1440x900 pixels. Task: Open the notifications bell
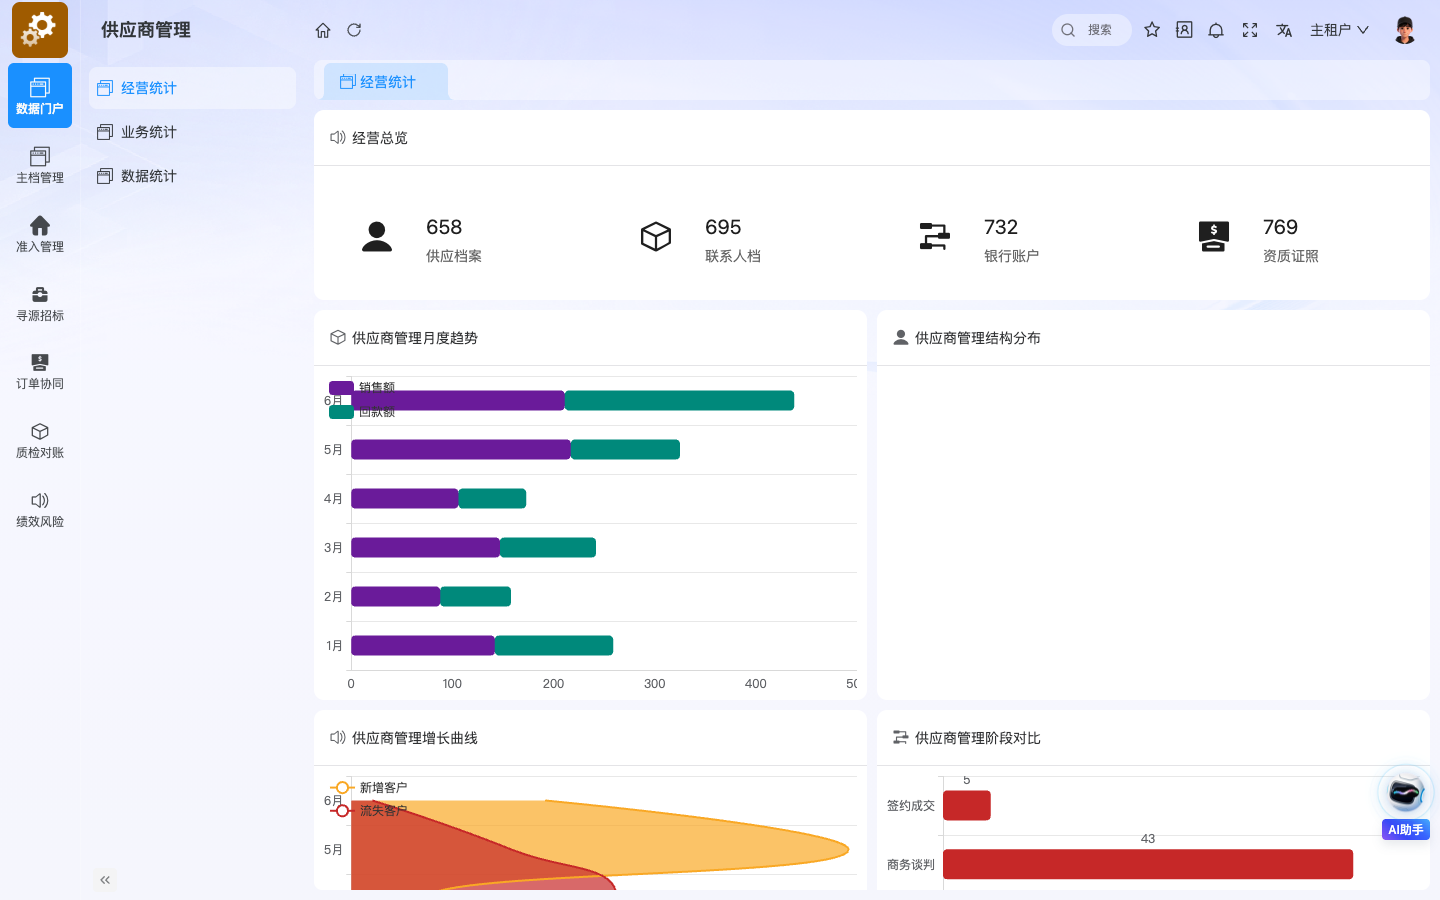[1216, 30]
